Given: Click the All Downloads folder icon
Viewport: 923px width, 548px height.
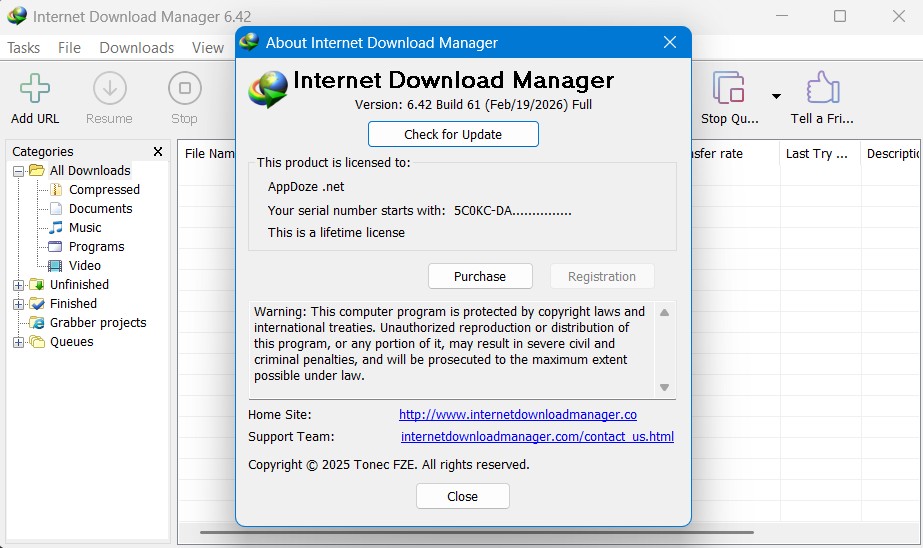Looking at the screenshot, I should 37,171.
